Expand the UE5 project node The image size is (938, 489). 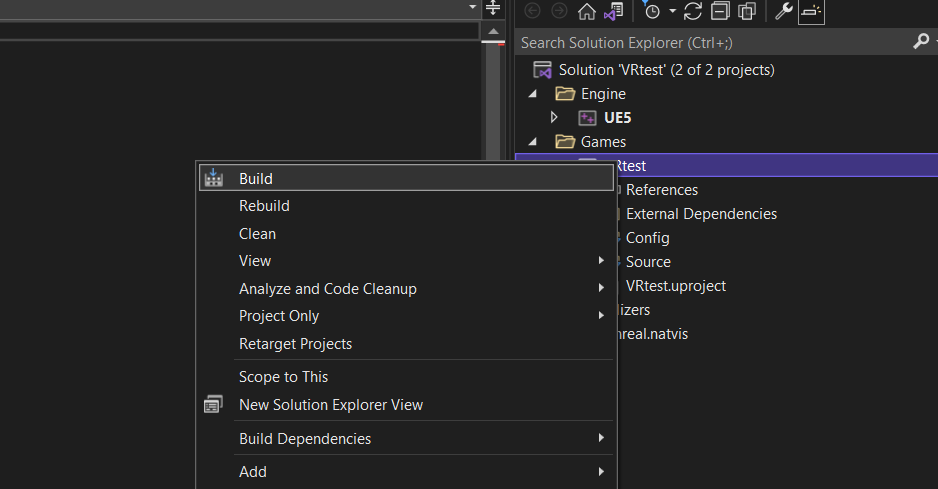point(555,118)
